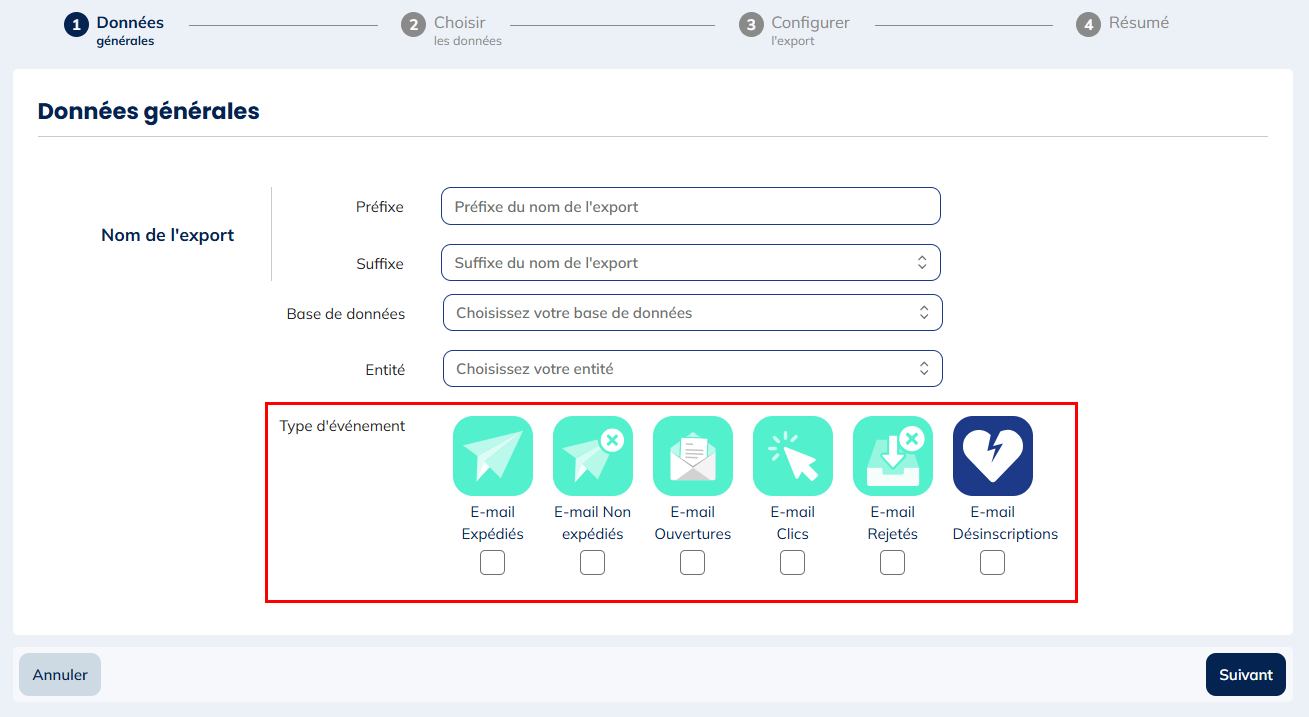Click the E-mail Expédiés paper plane icon

(492, 456)
